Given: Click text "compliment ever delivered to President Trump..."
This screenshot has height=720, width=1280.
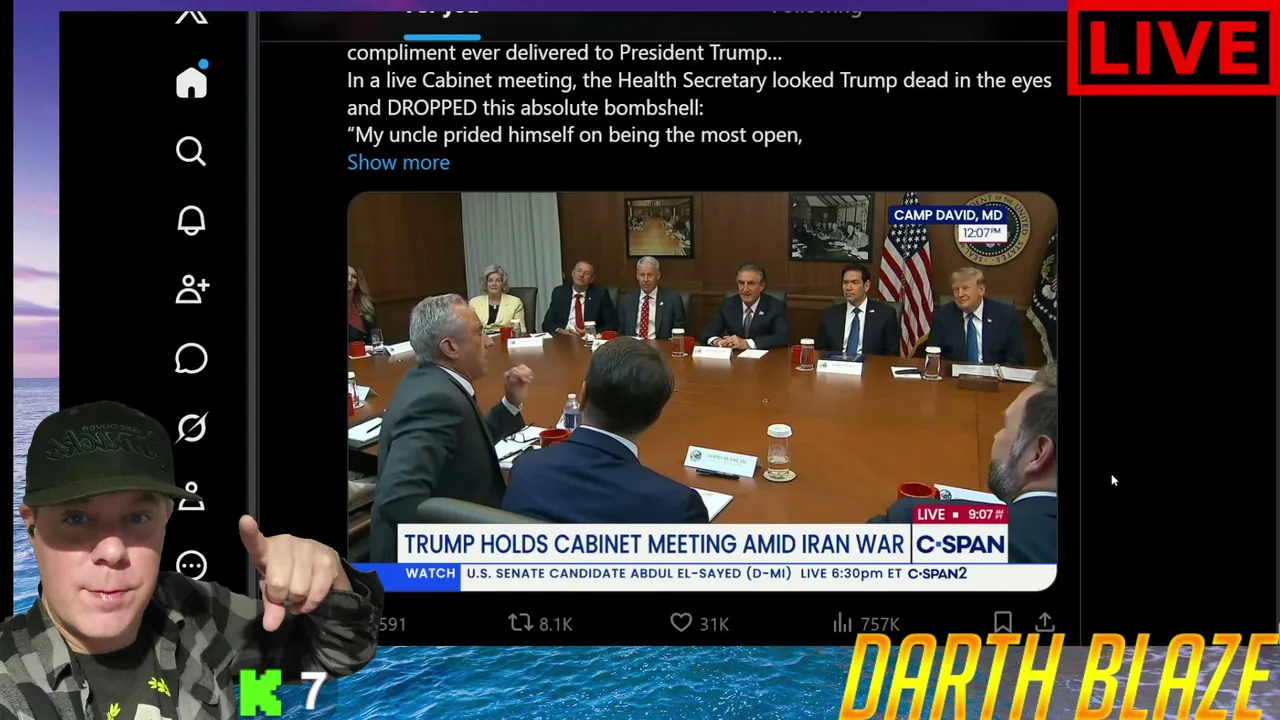Looking at the screenshot, I should 564,53.
